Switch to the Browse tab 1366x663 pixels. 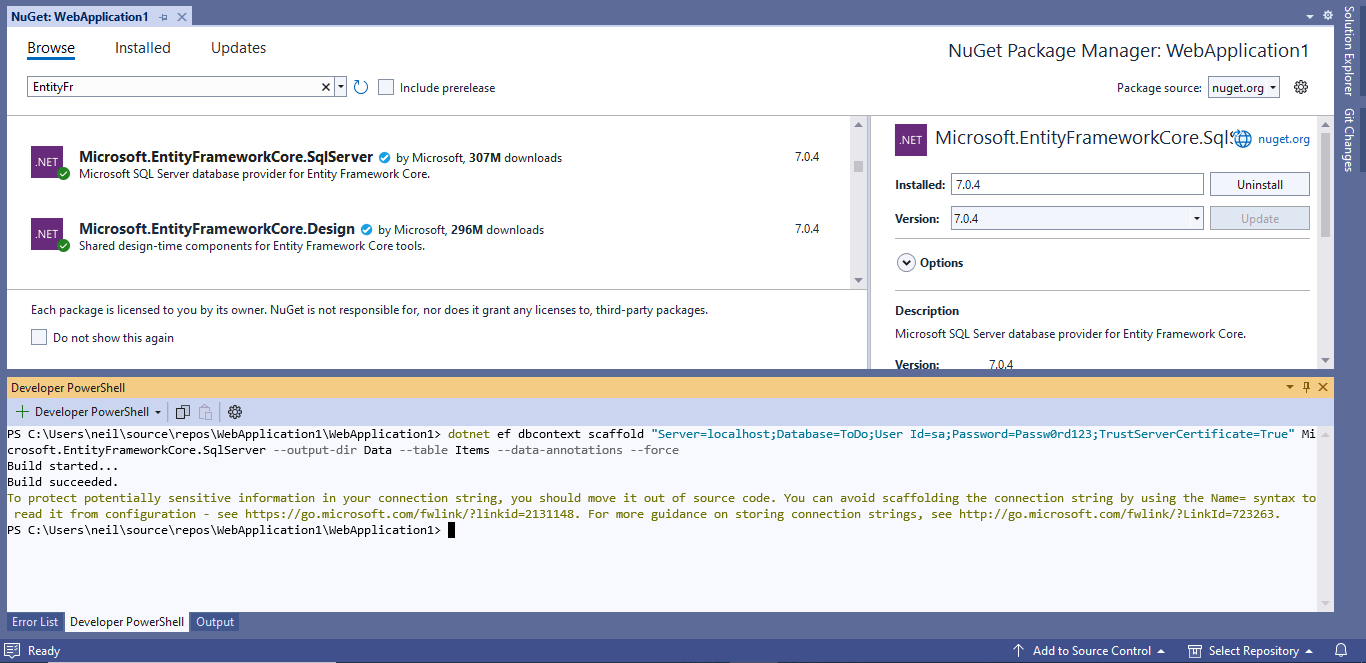click(x=51, y=48)
